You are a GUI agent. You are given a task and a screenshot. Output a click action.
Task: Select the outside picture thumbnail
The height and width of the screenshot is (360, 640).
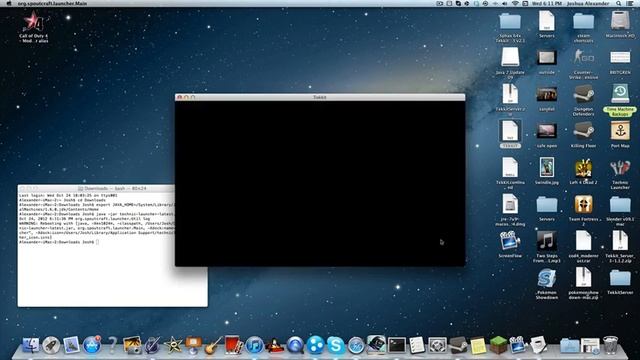[547, 61]
